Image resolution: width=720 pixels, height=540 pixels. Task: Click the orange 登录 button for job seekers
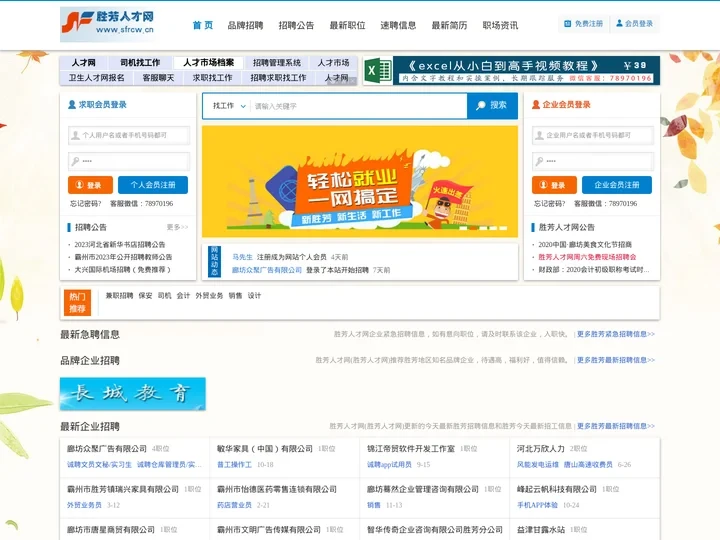90,185
